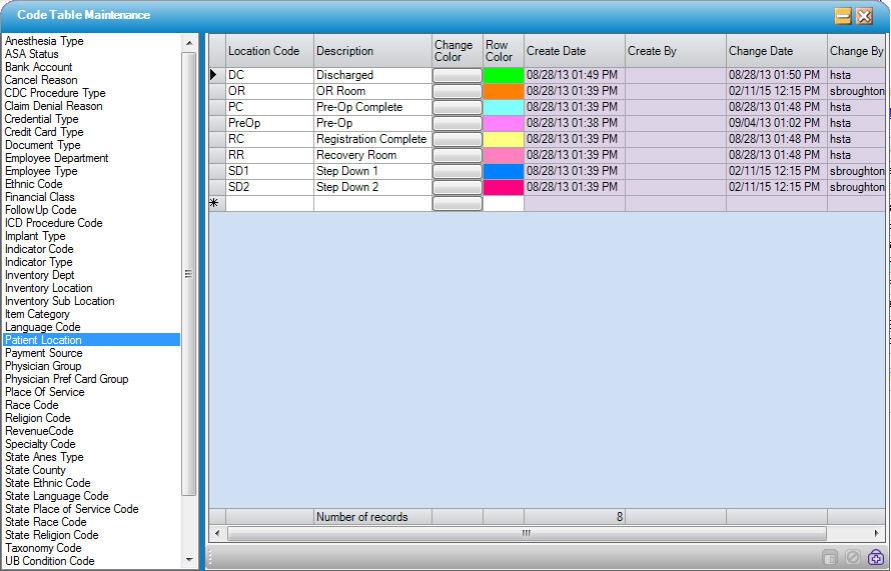
Task: Click the empty Location Code cell in new row
Action: 268,204
